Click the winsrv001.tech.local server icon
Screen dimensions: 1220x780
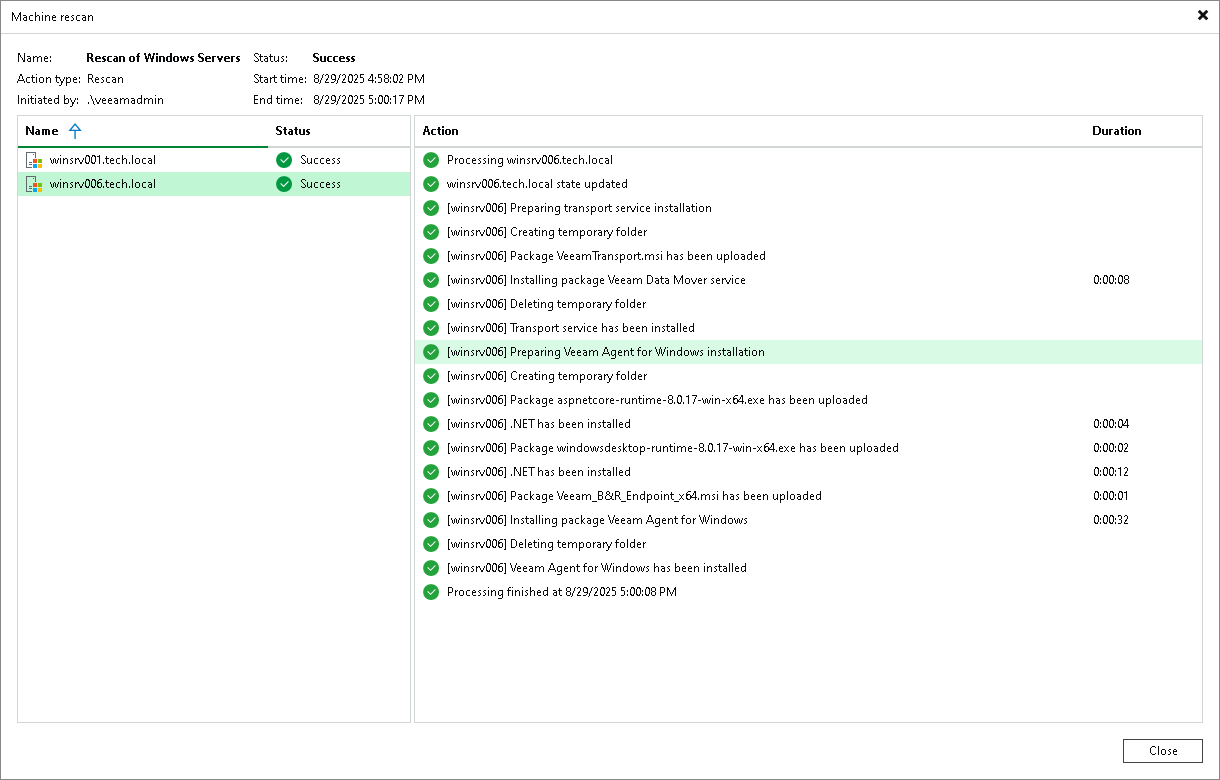point(33,160)
